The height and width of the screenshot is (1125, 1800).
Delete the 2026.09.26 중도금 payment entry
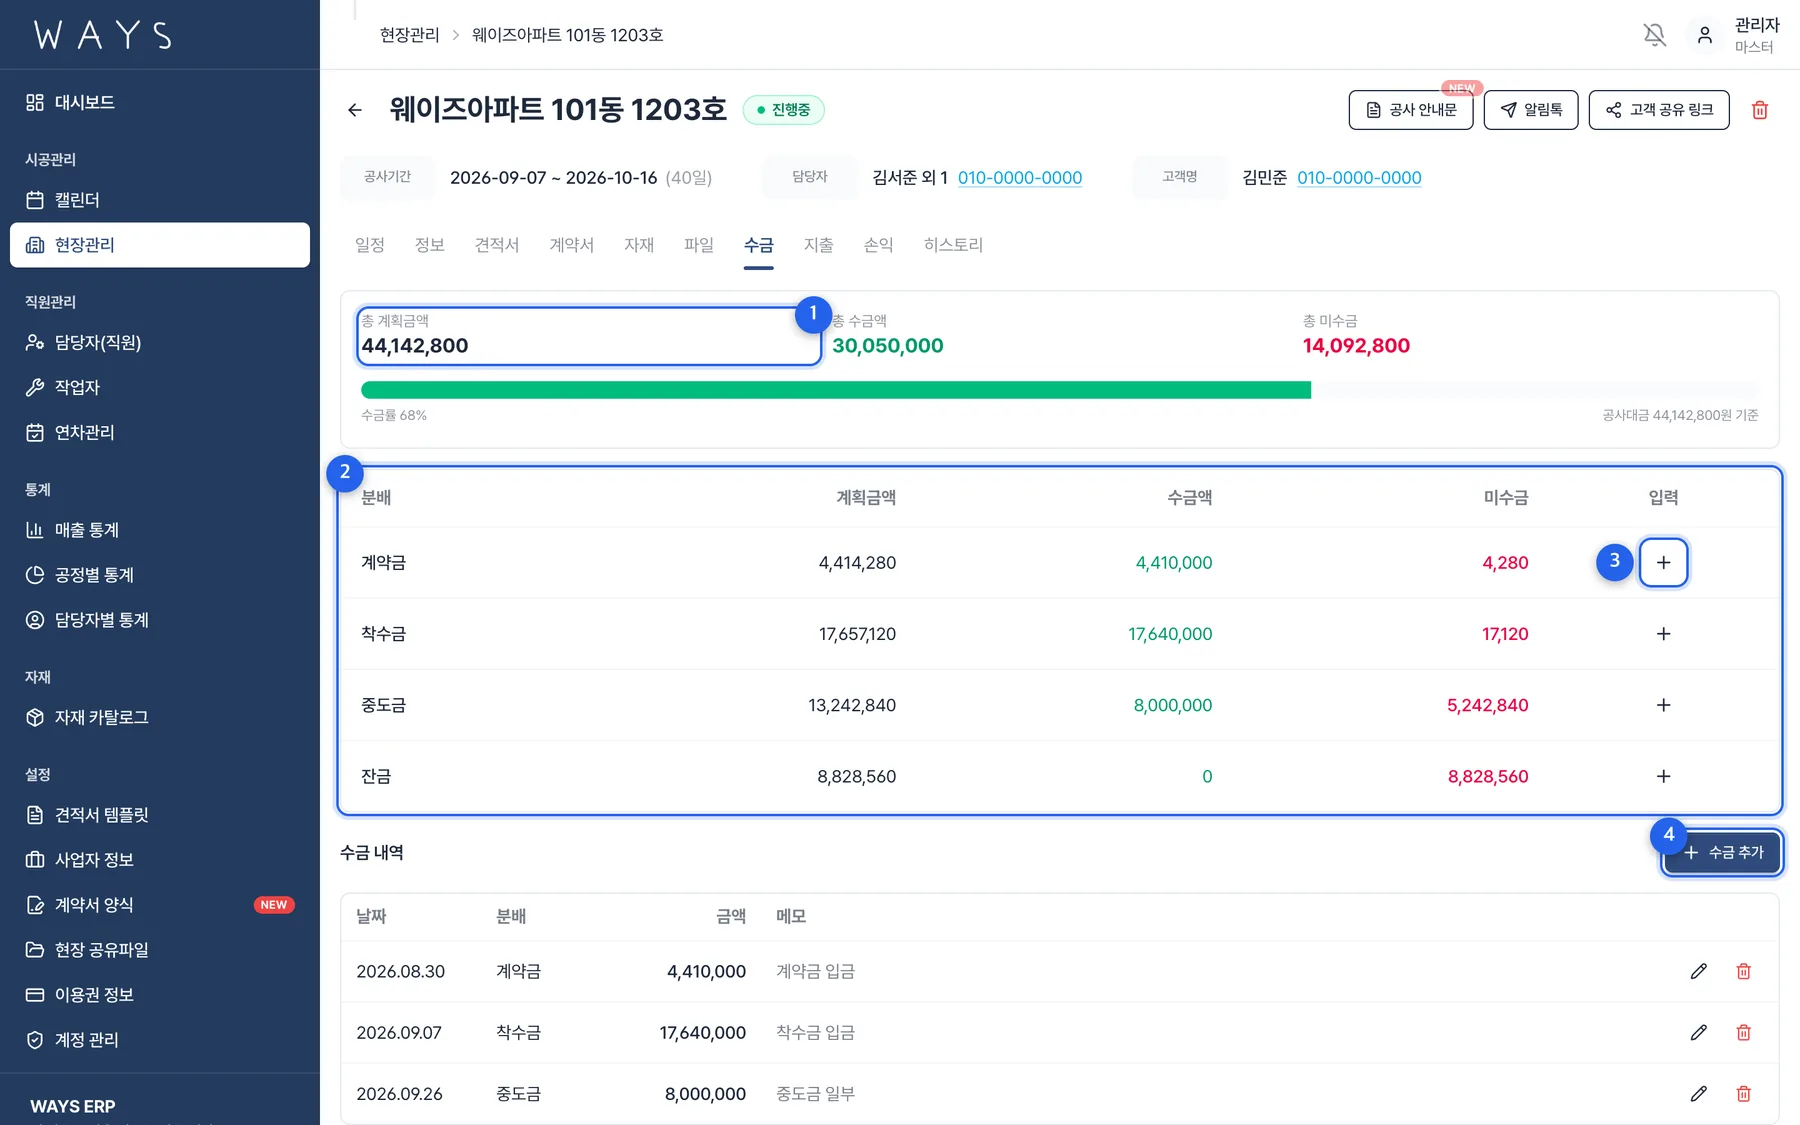point(1743,1094)
